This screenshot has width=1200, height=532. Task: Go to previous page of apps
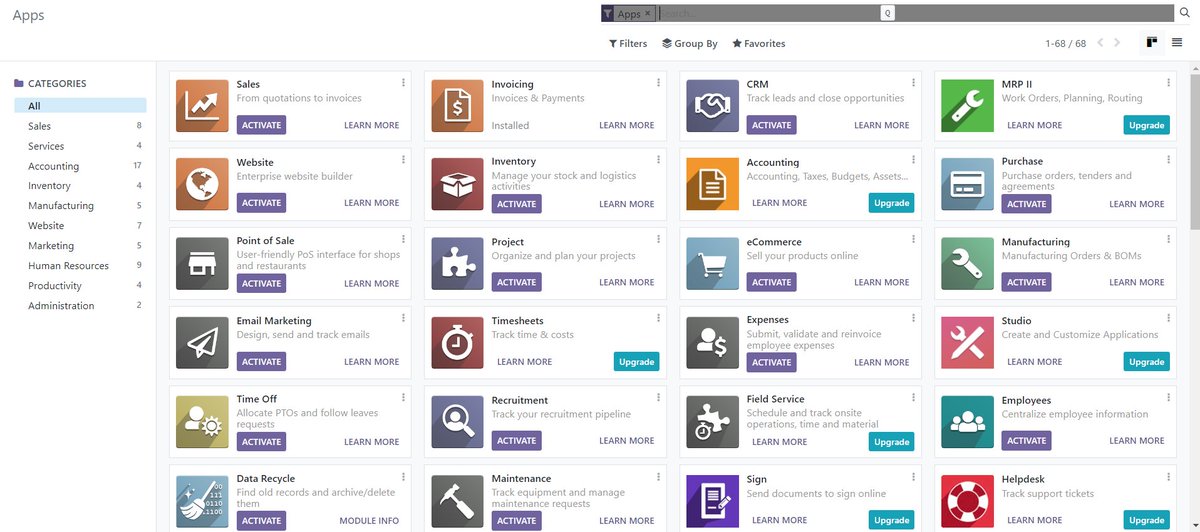click(1101, 43)
